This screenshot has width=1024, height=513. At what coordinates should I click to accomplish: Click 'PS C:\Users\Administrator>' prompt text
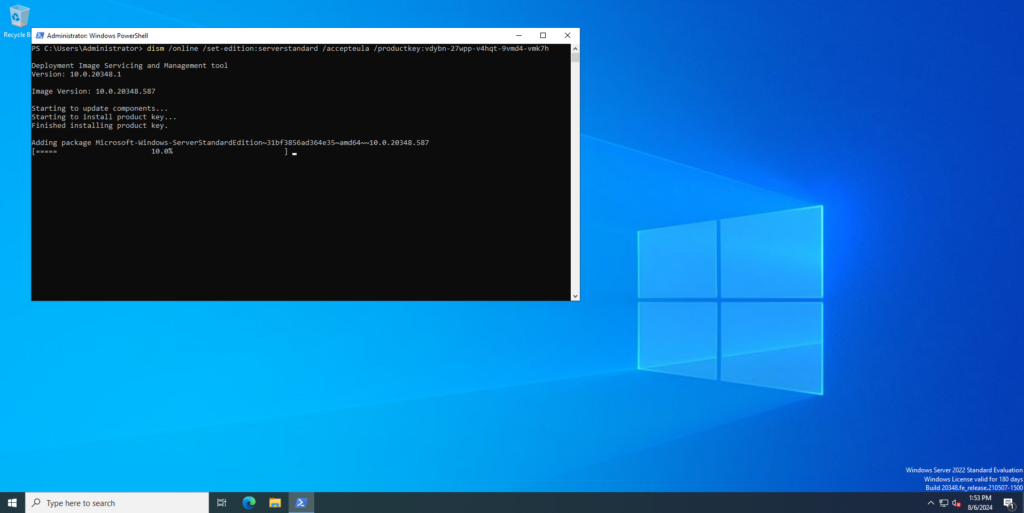87,48
